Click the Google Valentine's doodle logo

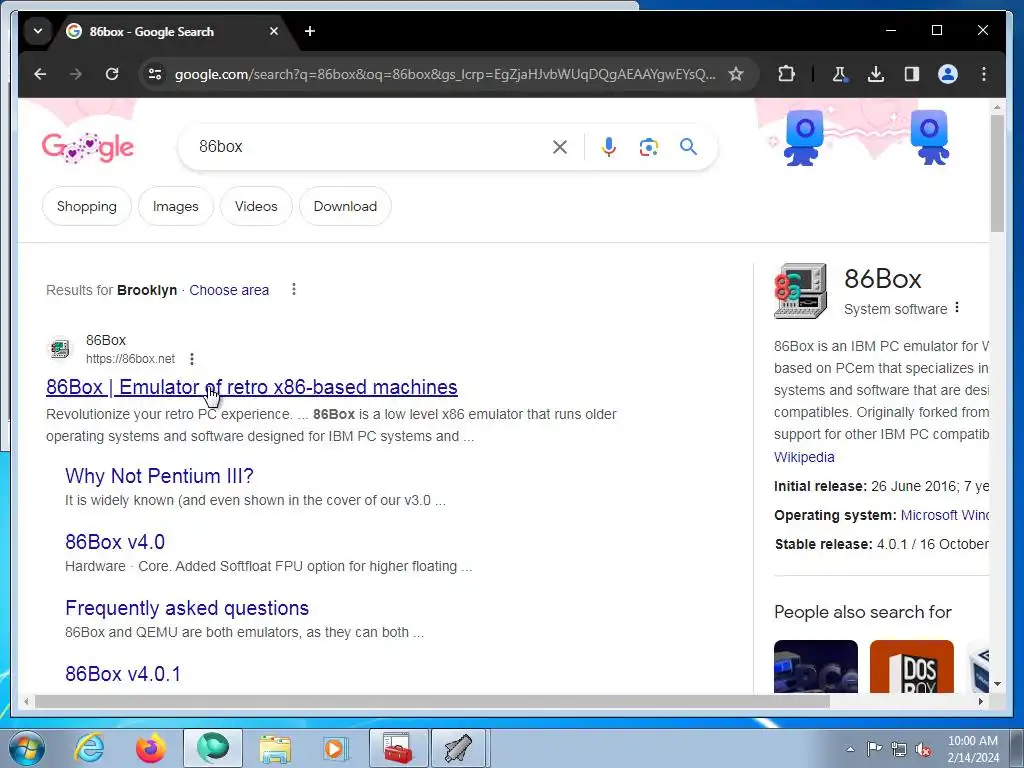pos(88,148)
